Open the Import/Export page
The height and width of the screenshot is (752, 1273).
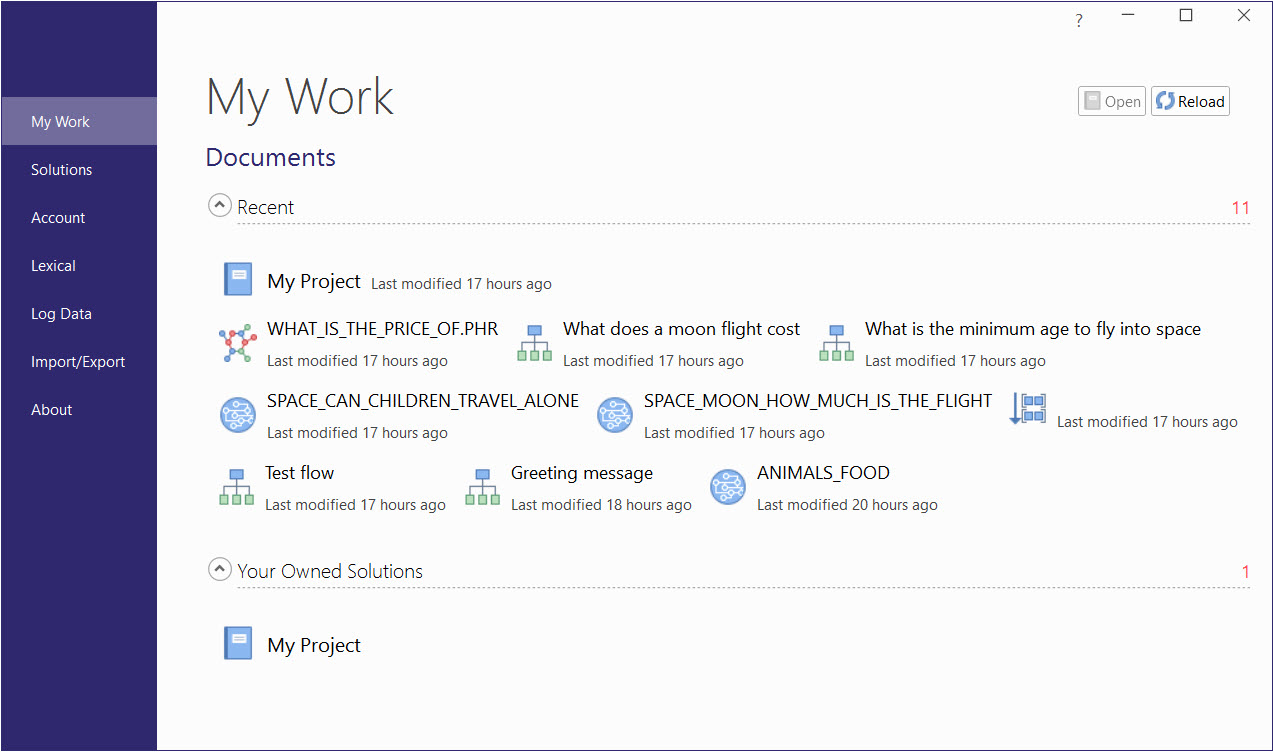coord(78,362)
